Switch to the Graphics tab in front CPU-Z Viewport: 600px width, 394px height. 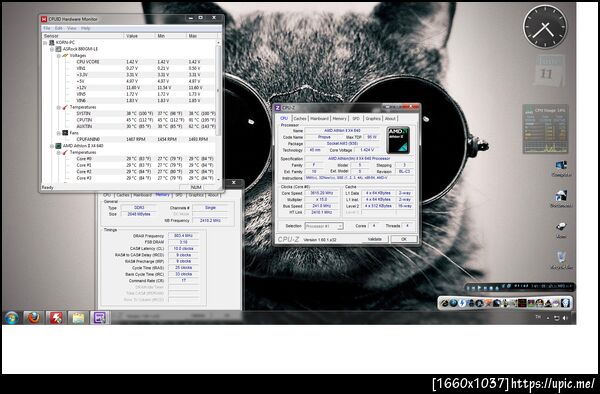(x=373, y=119)
